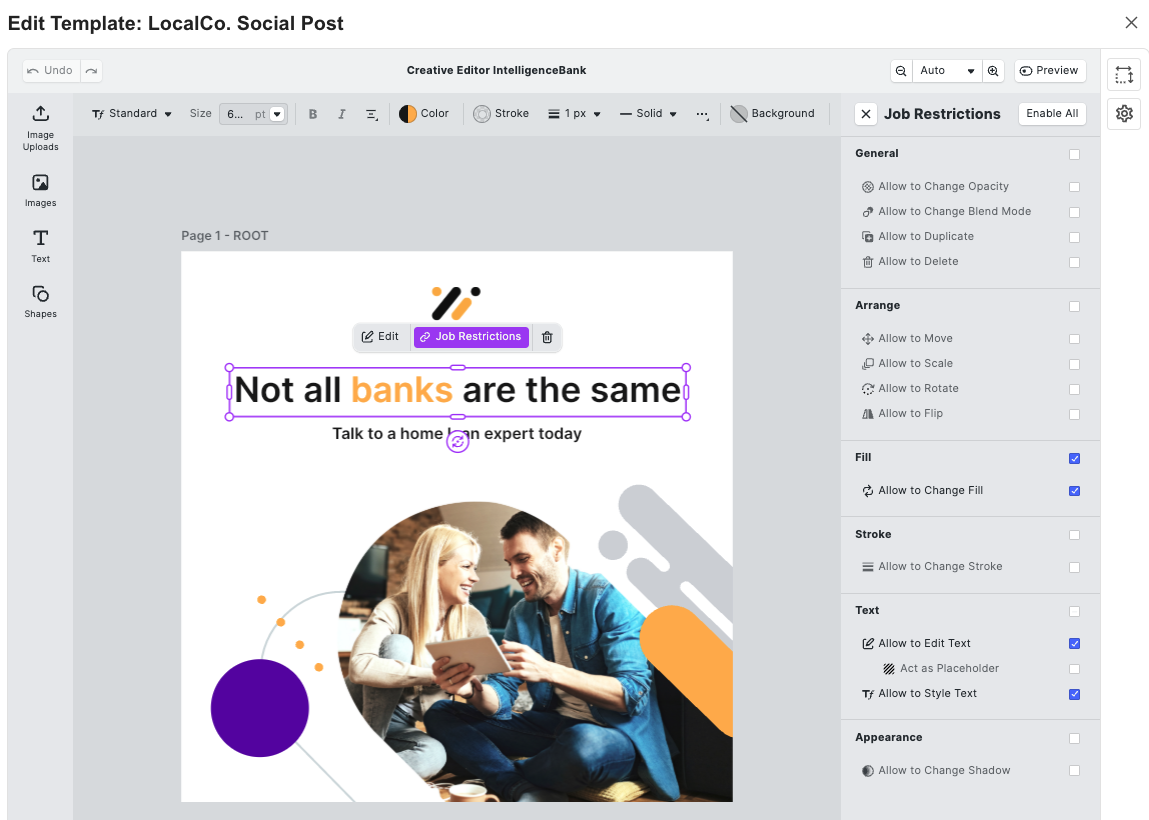Click the font Size input field
Screen dimensions: 1149x820
[x=238, y=114]
